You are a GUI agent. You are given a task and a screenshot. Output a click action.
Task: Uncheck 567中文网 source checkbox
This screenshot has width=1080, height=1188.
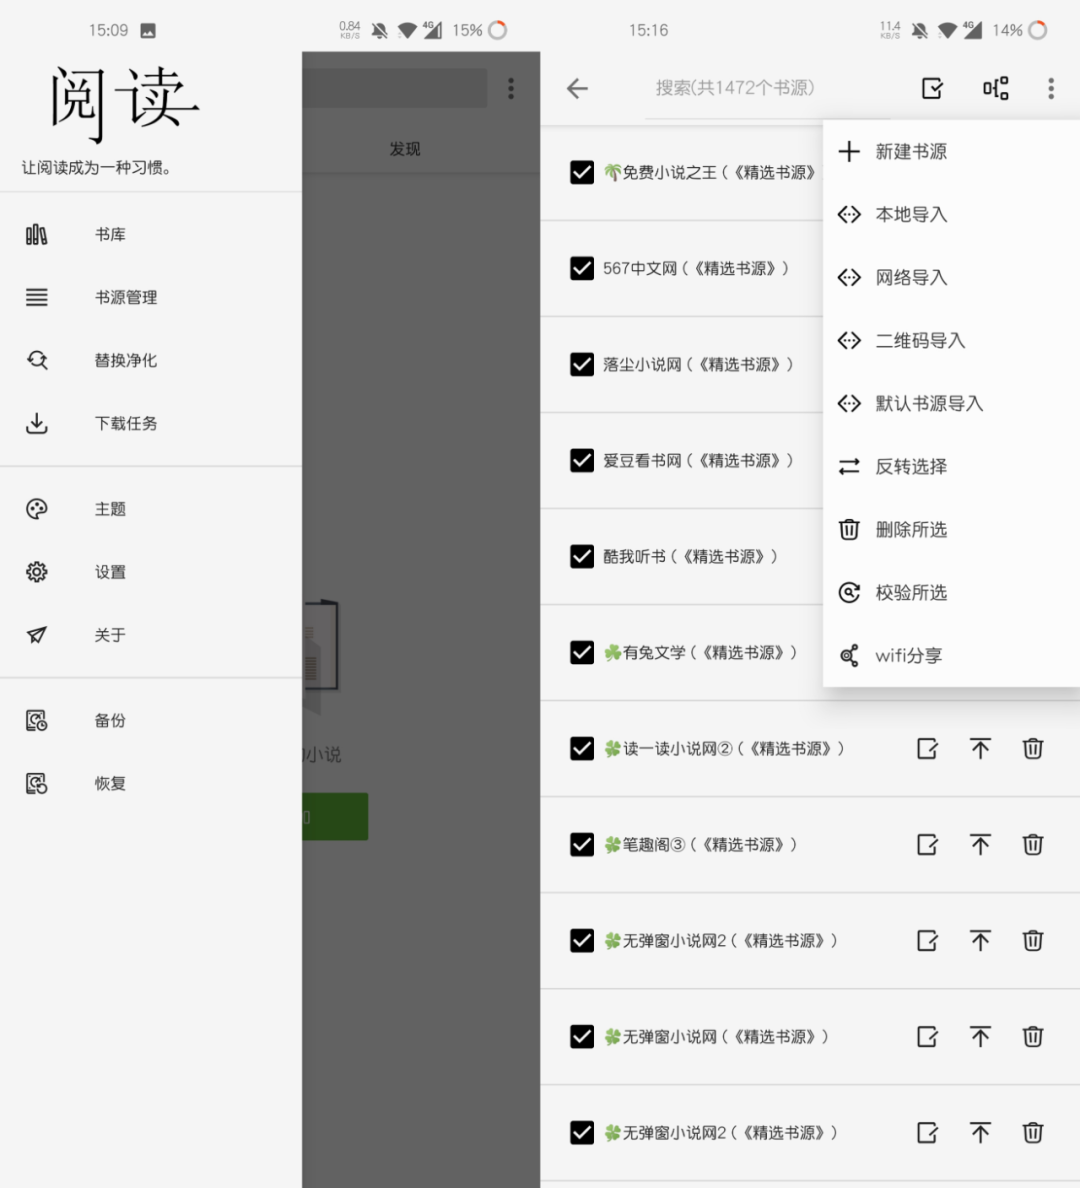point(582,268)
